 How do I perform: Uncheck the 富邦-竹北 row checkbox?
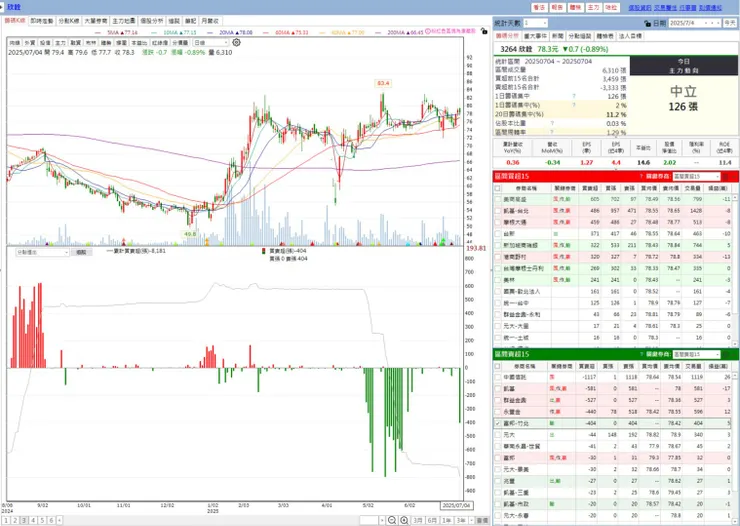[497, 424]
